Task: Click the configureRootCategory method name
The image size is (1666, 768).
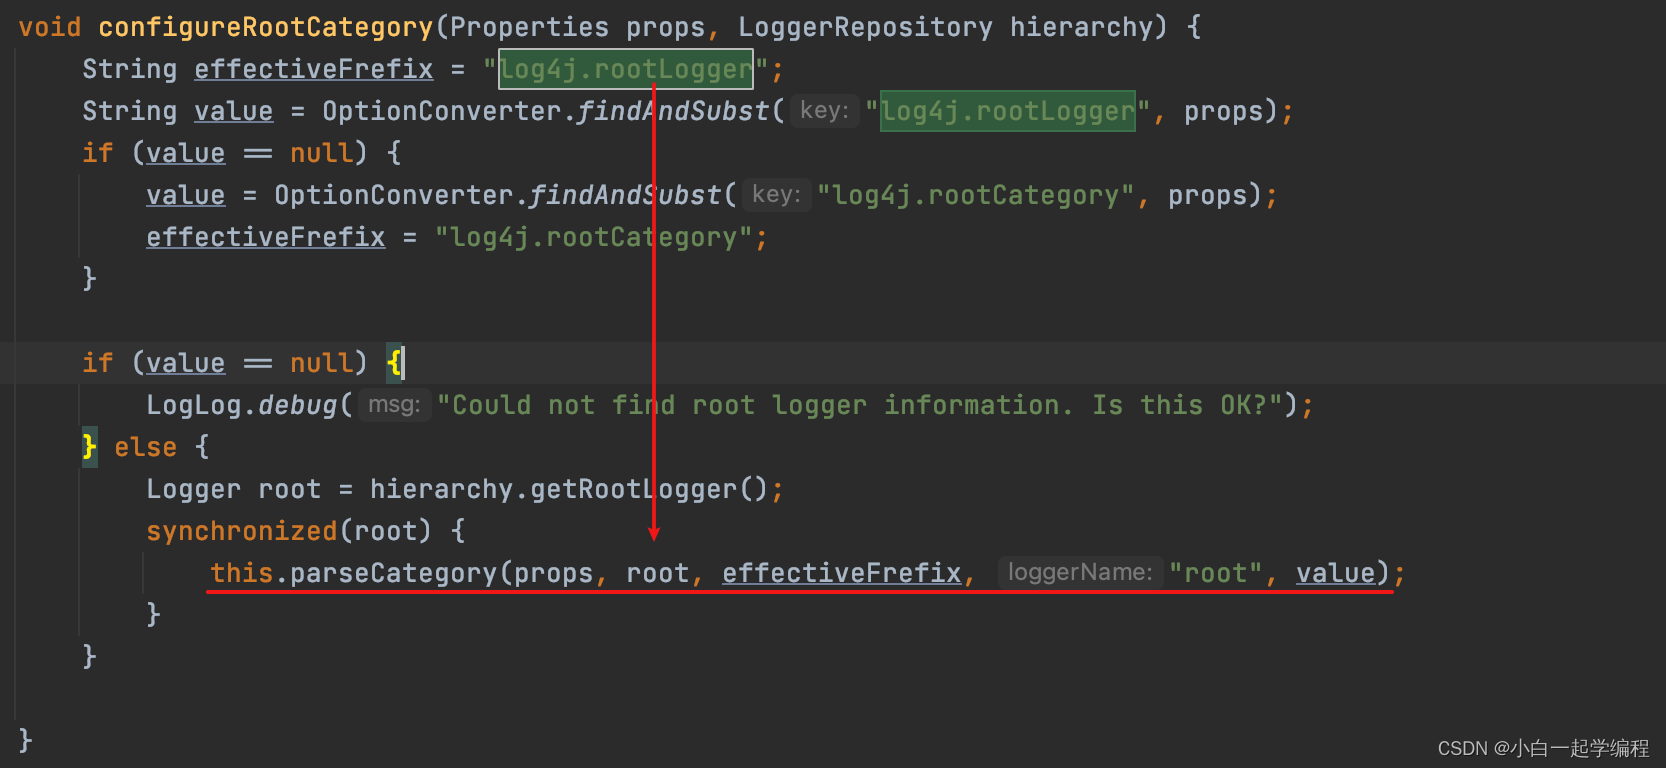Action: pyautogui.click(x=265, y=27)
